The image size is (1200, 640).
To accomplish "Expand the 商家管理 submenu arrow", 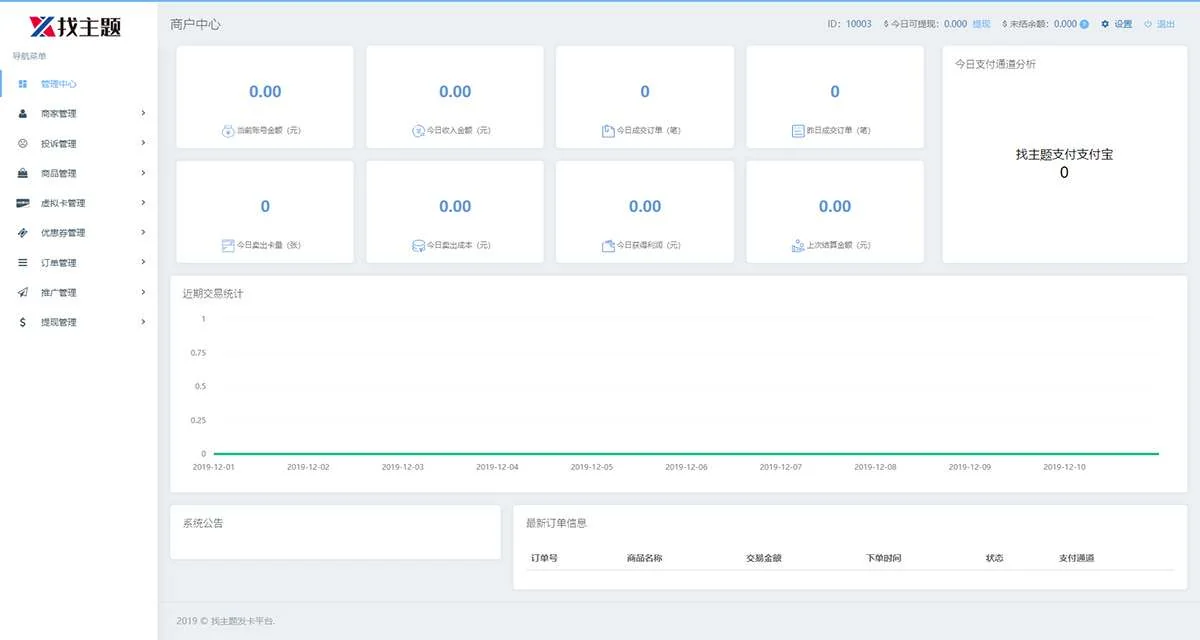I will pos(143,114).
